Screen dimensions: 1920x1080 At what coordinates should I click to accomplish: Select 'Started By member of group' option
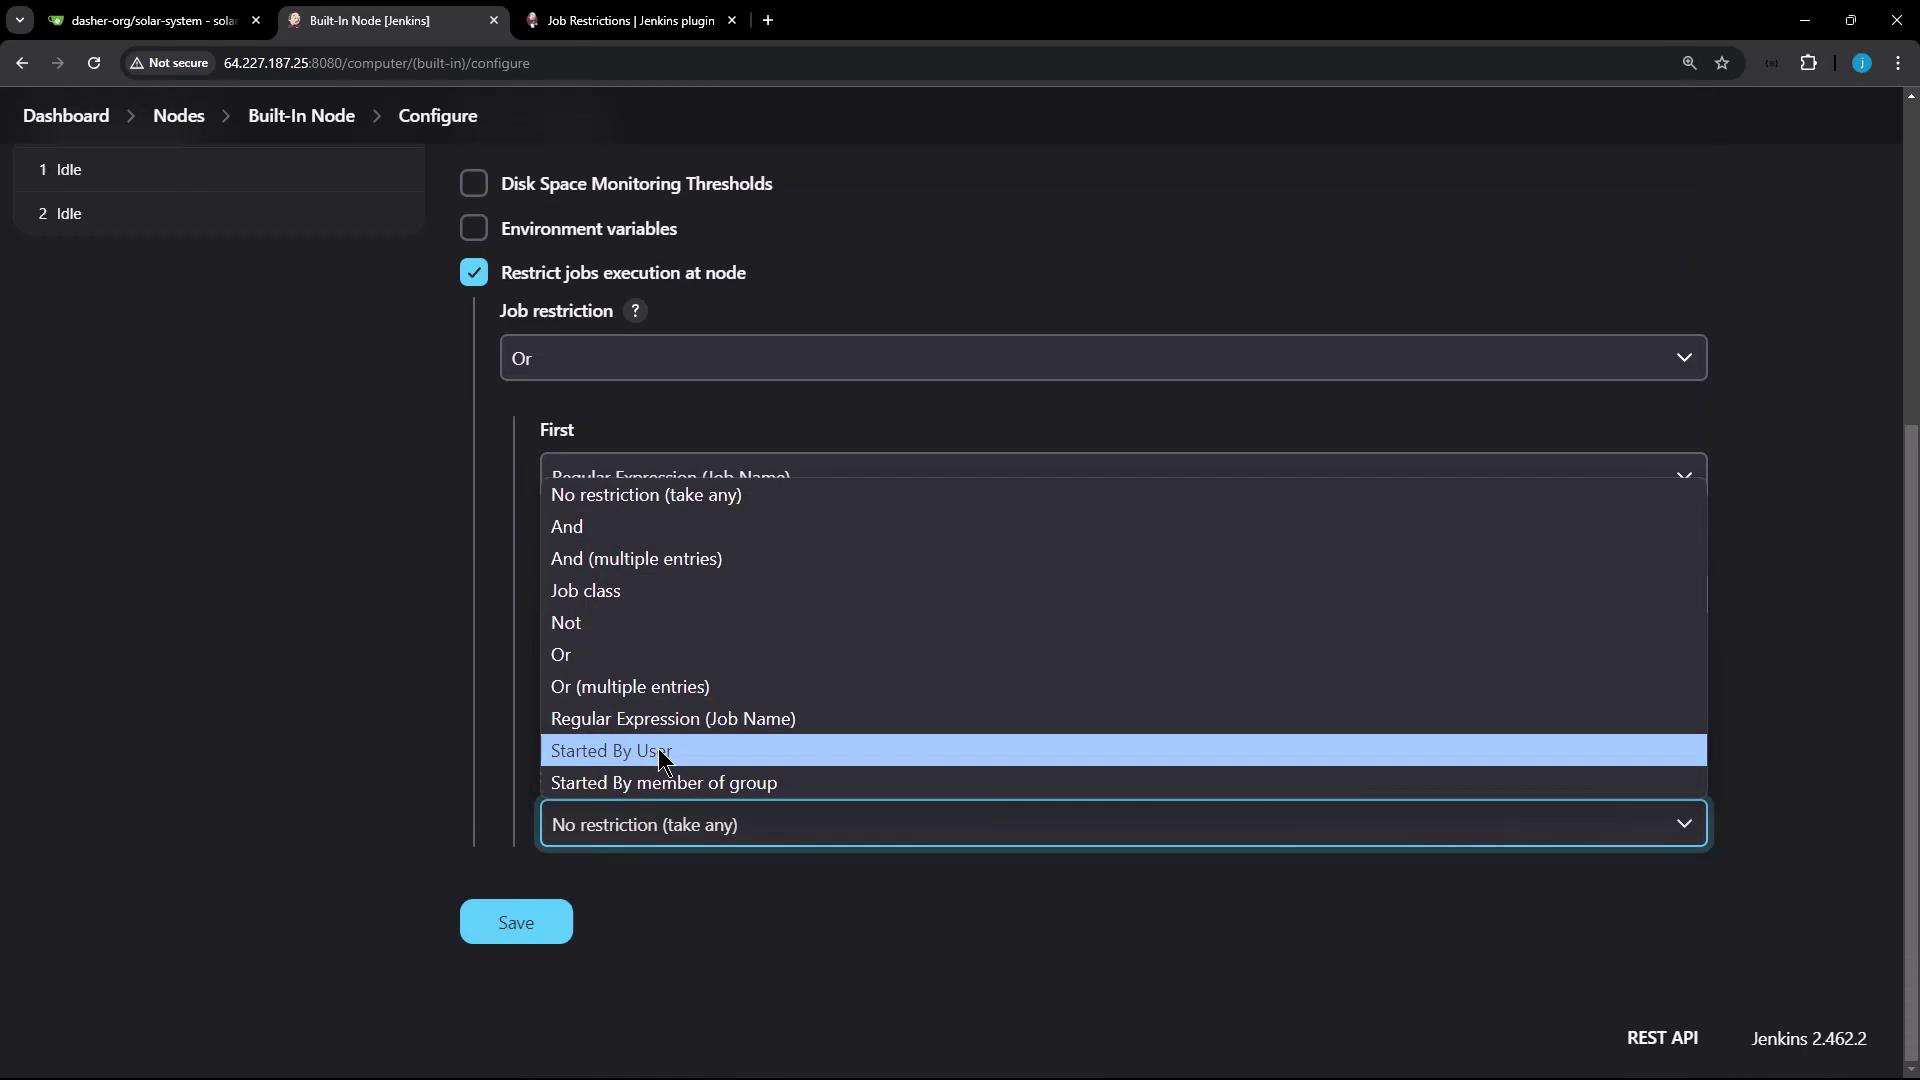(664, 783)
